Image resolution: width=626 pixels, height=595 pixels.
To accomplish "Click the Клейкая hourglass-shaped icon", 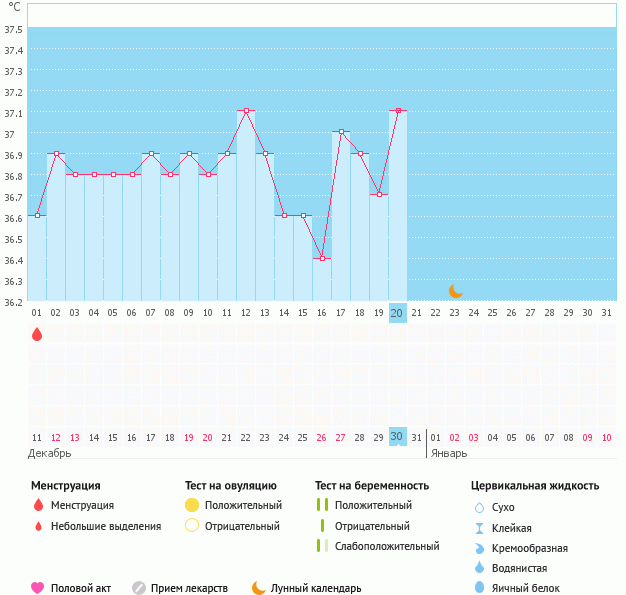I will (x=479, y=528).
